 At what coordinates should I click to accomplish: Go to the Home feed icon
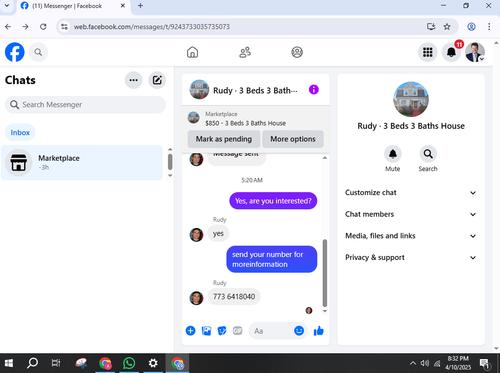pyautogui.click(x=192, y=52)
